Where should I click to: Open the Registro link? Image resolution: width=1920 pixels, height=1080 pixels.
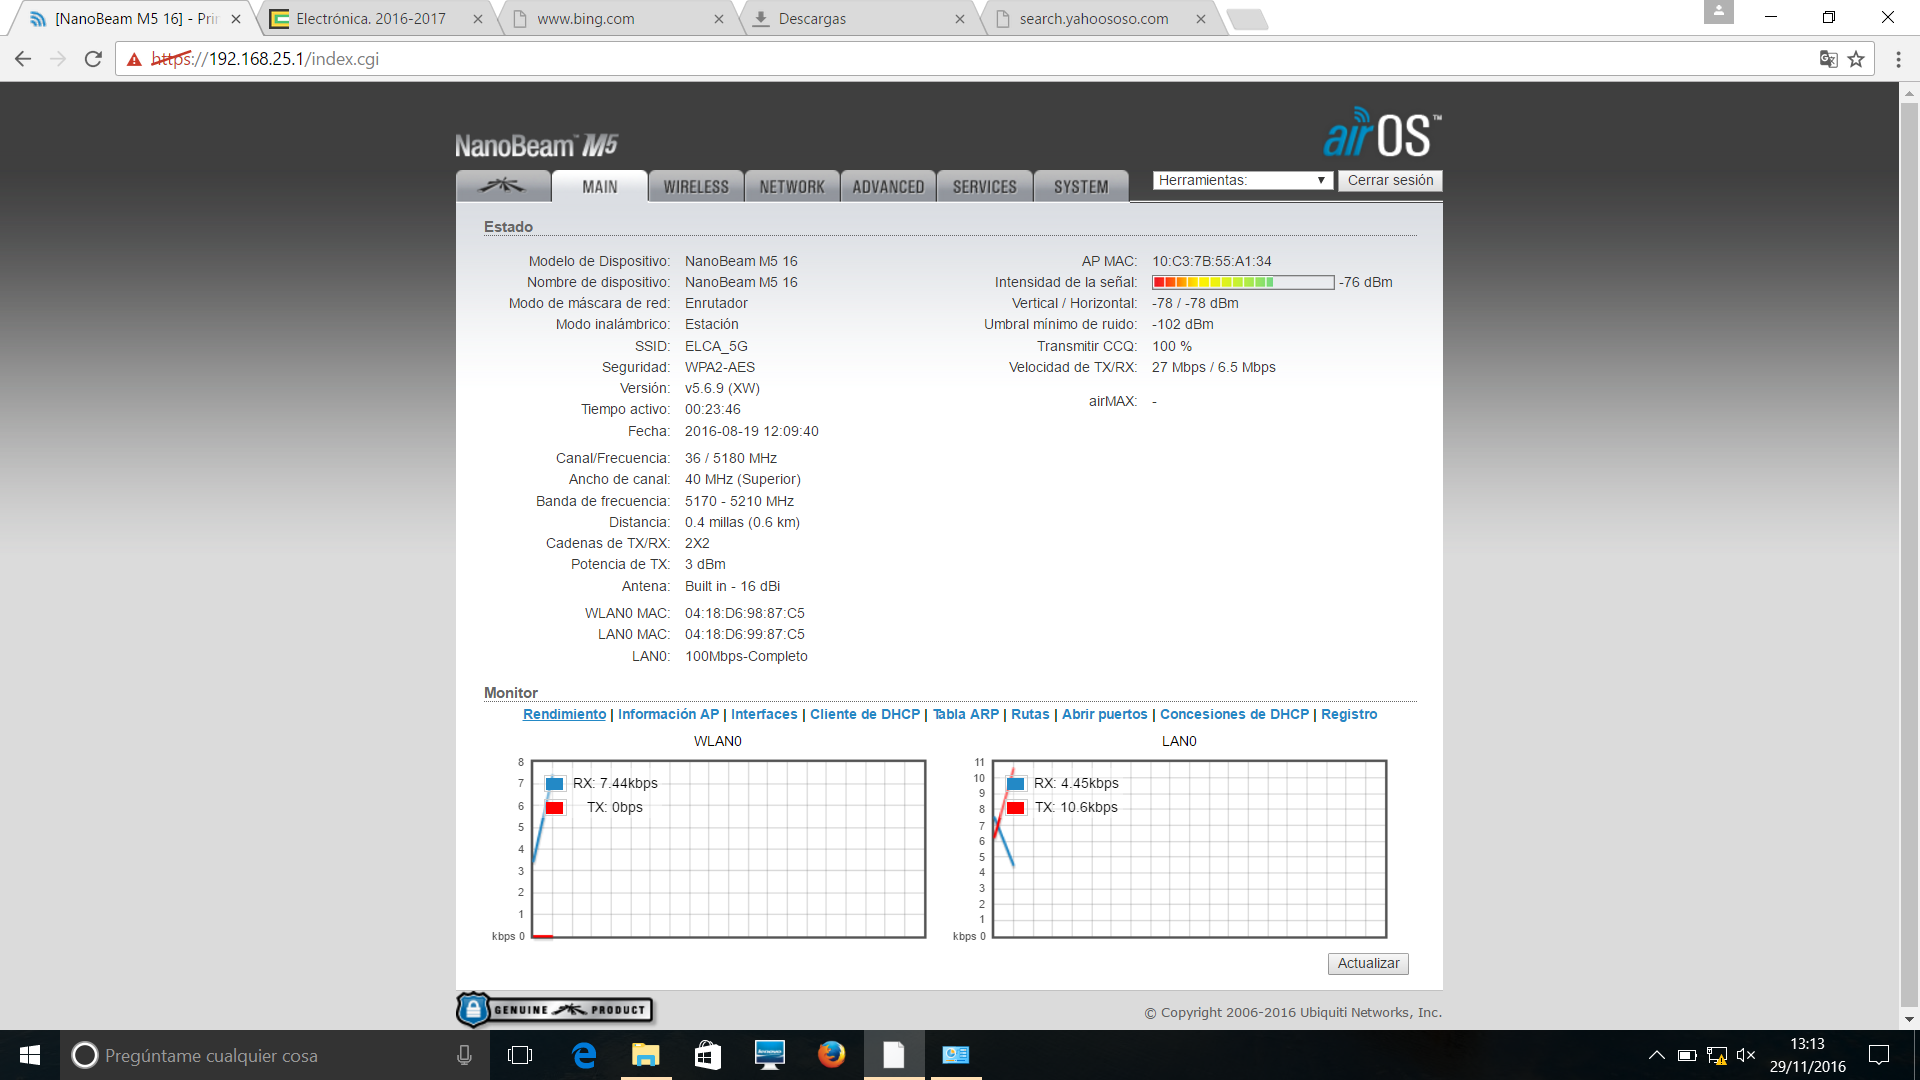pos(1349,714)
